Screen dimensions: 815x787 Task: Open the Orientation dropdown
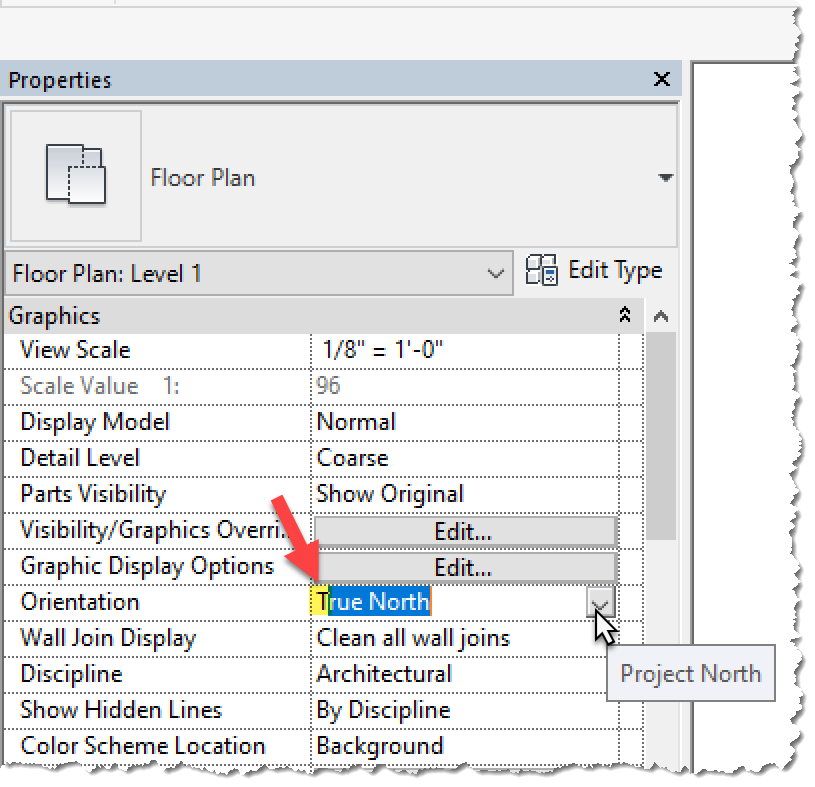600,602
